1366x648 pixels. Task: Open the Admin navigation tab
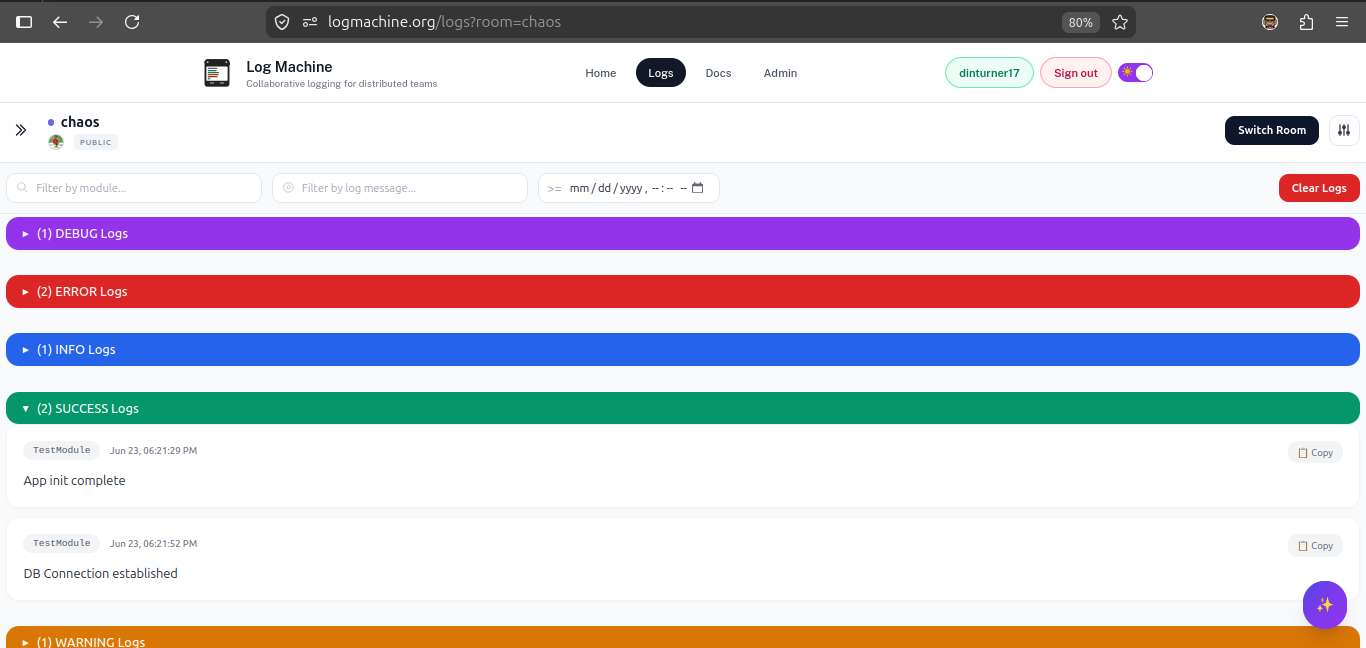pyautogui.click(x=780, y=73)
